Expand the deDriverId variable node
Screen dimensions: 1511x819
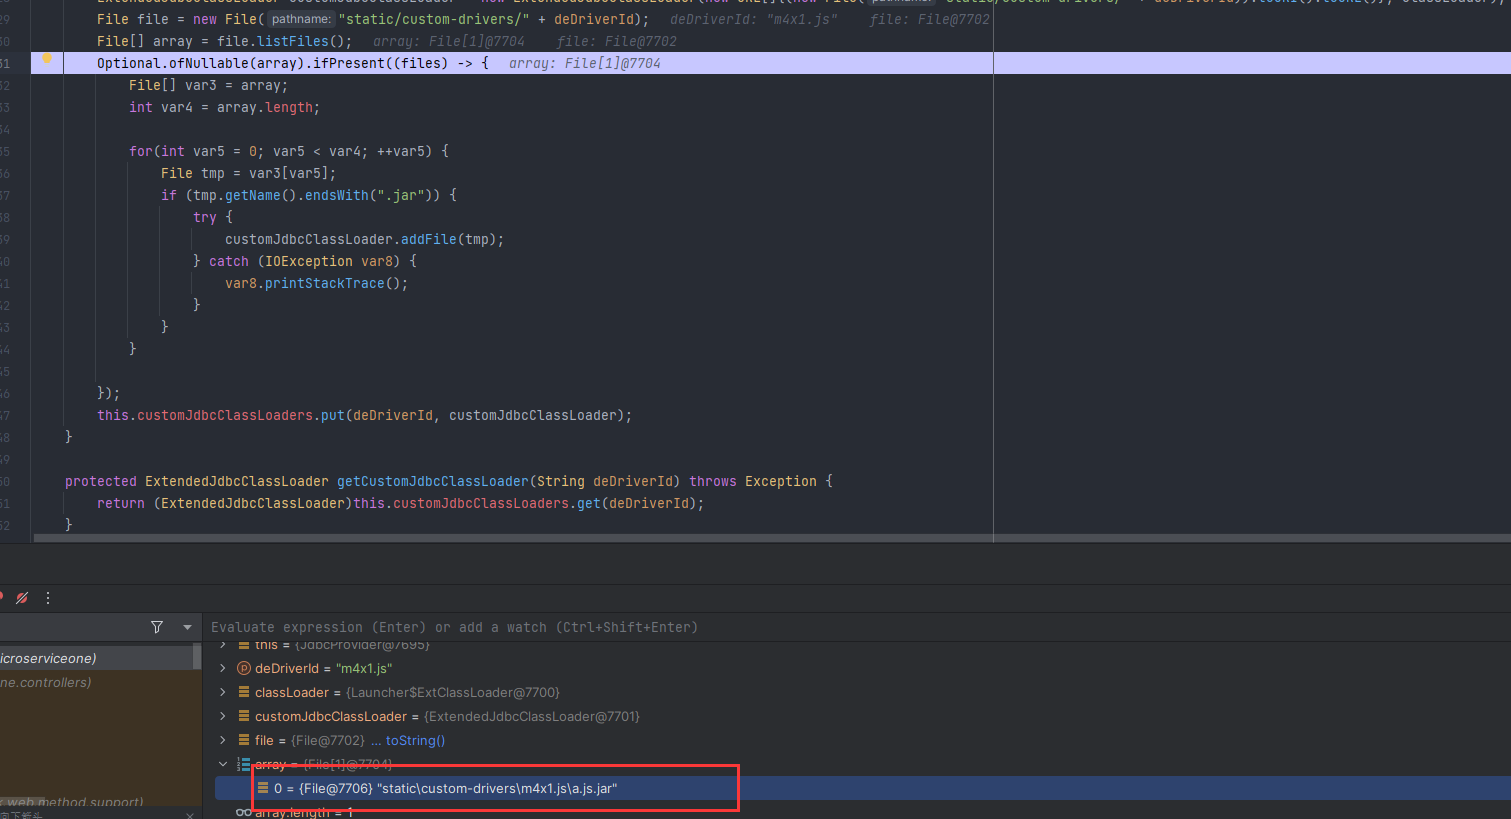(x=223, y=668)
